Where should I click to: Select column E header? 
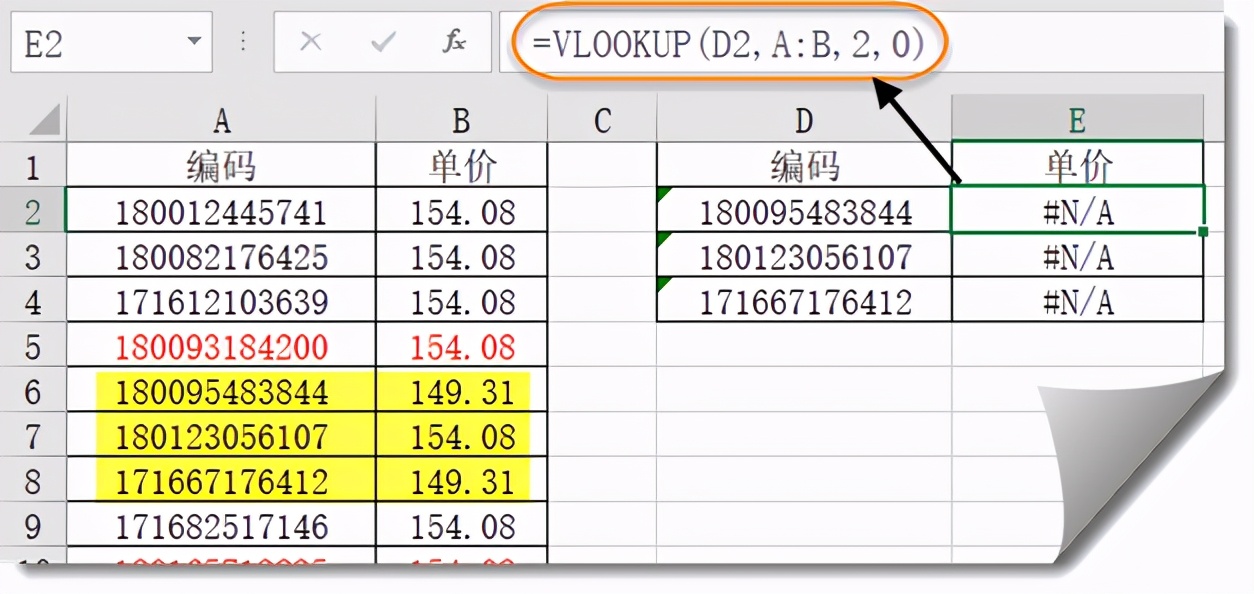point(1075,120)
